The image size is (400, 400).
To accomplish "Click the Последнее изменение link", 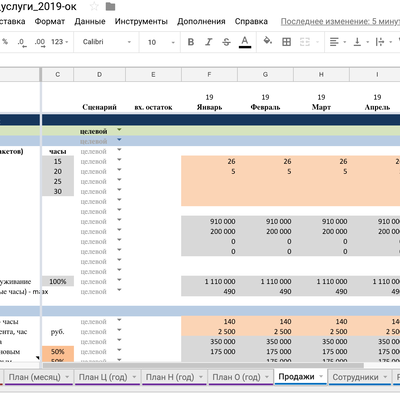I will [340, 22].
